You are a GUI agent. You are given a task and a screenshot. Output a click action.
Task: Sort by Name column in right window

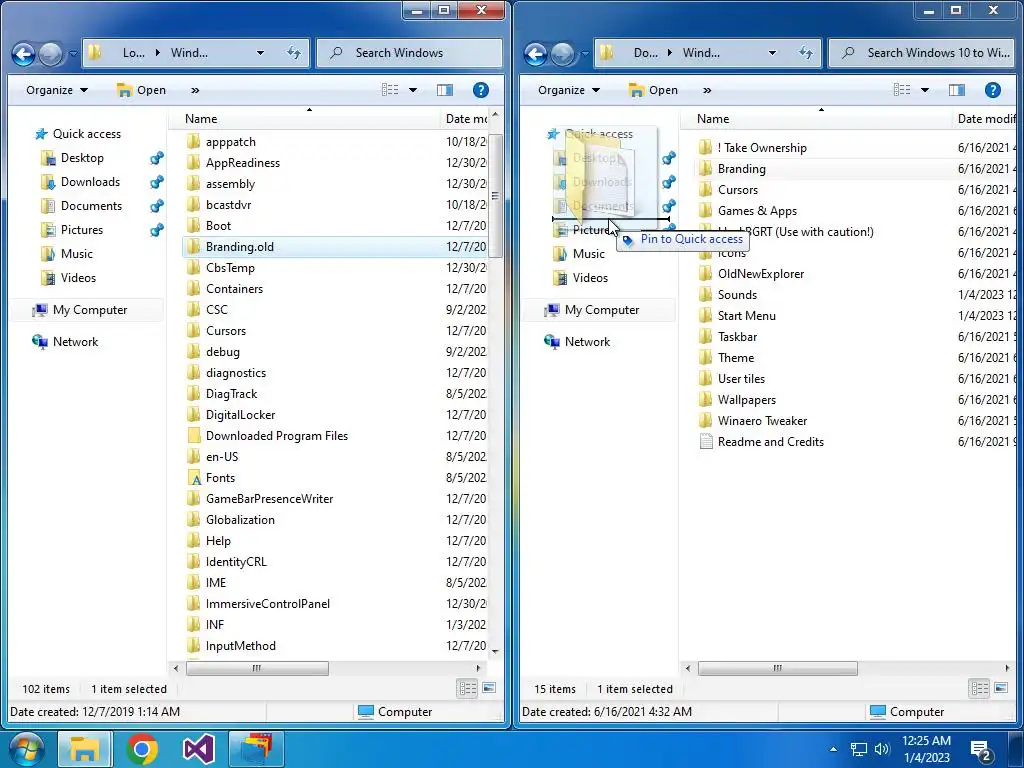click(816, 119)
